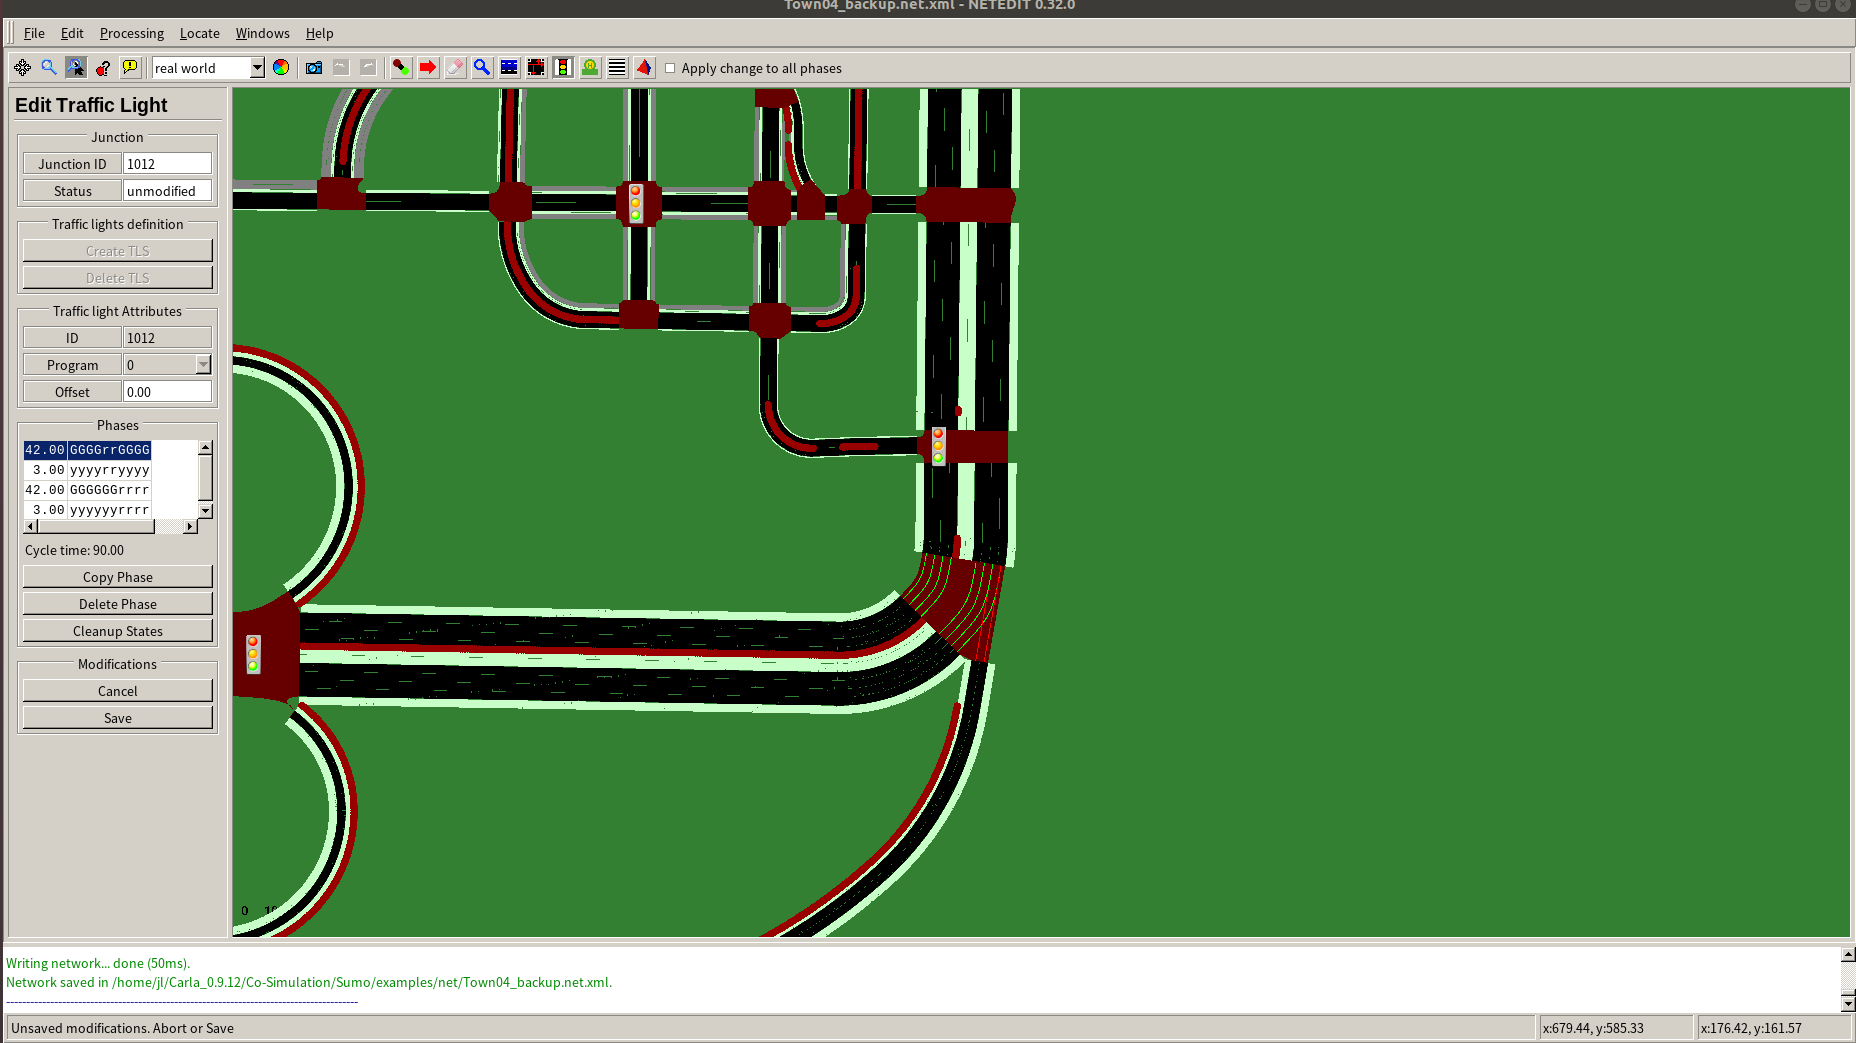This screenshot has height=1043, width=1856.
Task: Open the File menu
Action: point(34,33)
